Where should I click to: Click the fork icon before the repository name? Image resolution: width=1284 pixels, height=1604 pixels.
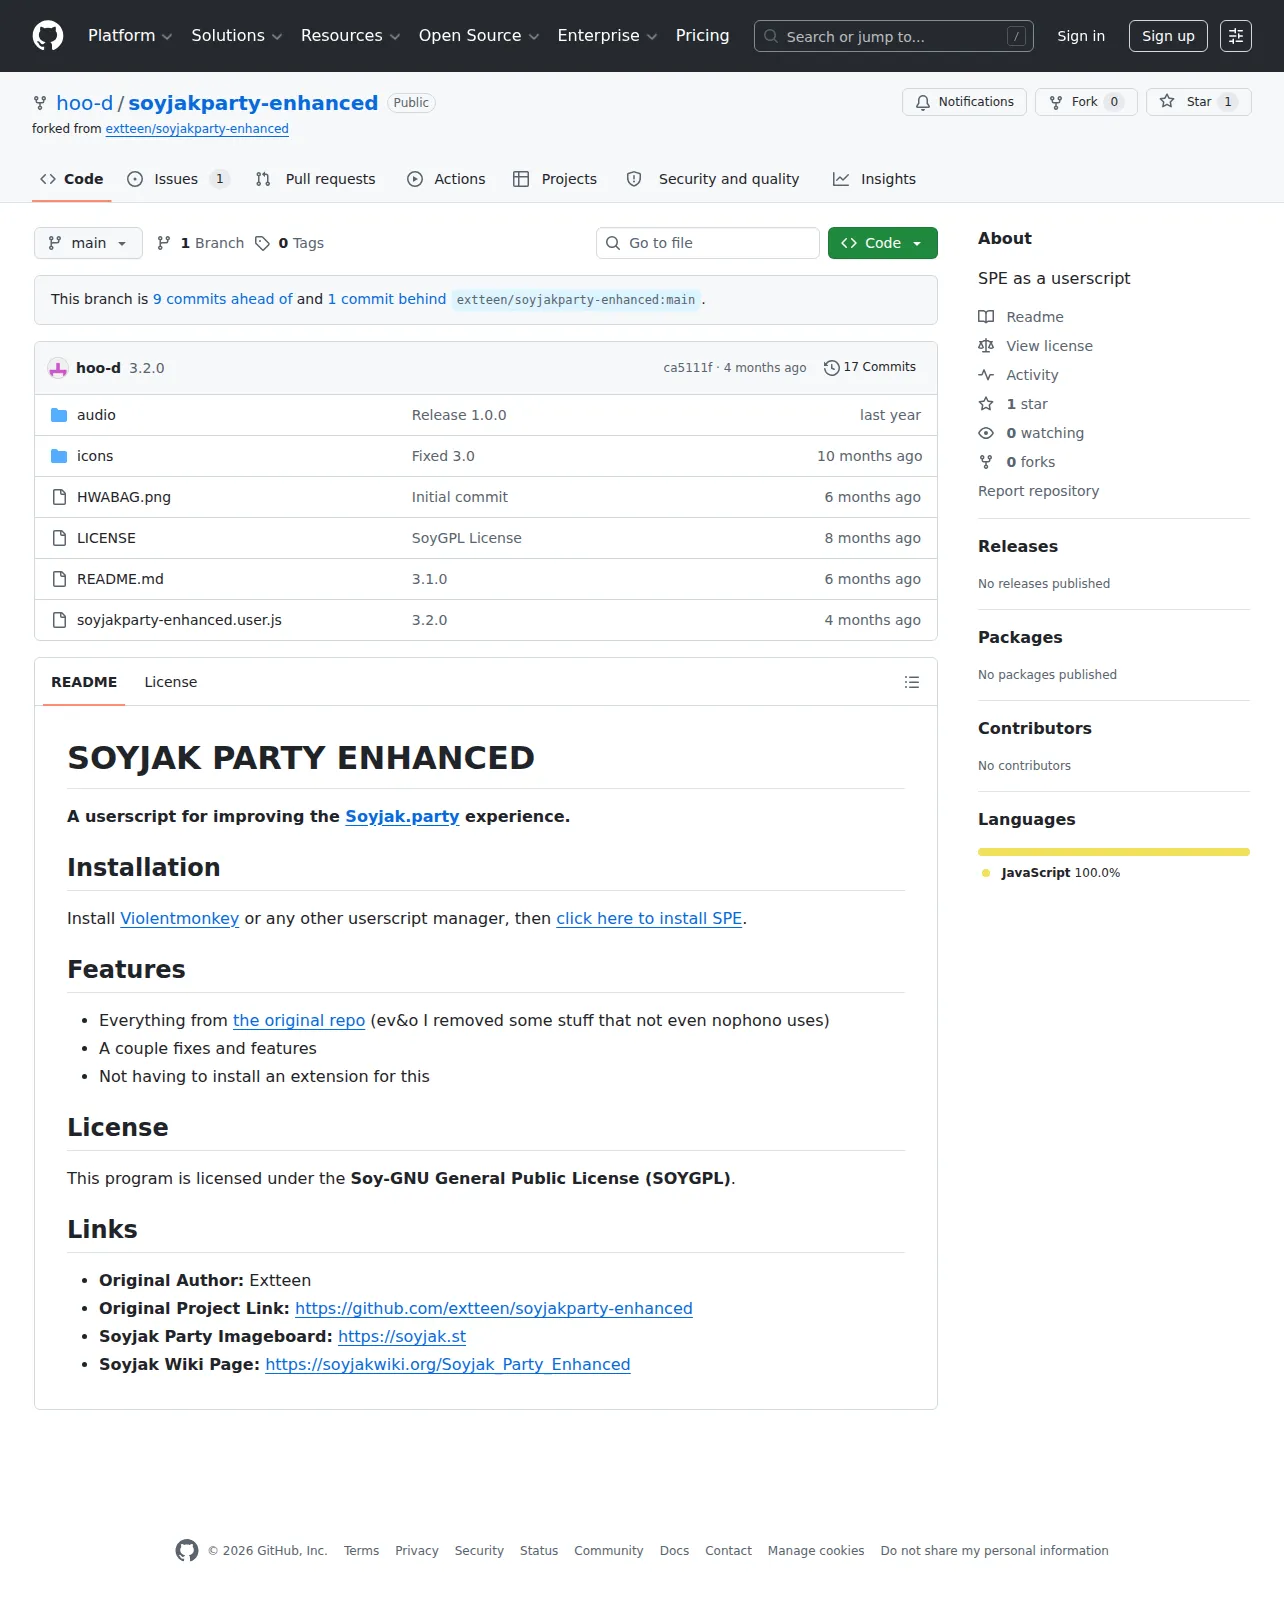click(40, 103)
